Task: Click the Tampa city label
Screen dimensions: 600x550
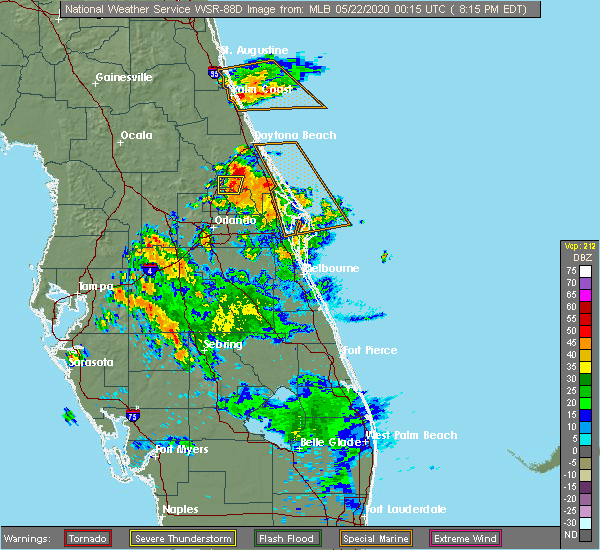Action: pos(96,286)
